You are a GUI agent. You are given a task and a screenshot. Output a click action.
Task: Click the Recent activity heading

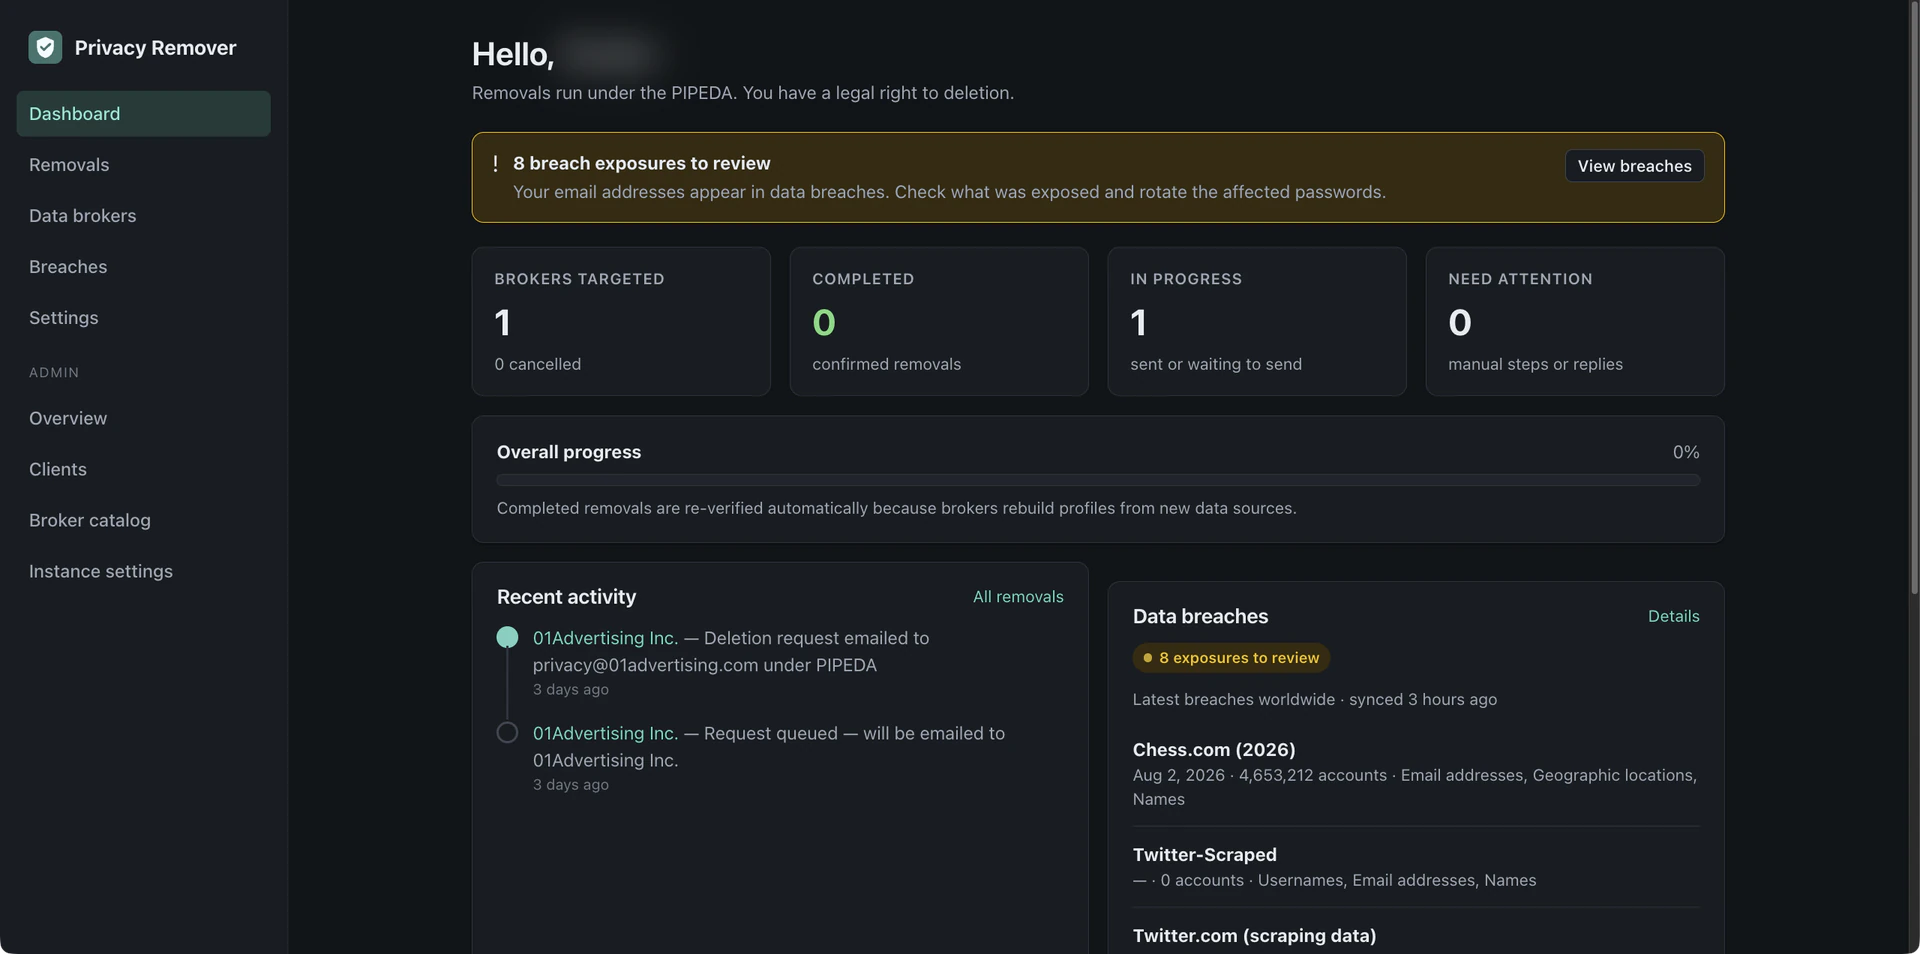pos(566,596)
